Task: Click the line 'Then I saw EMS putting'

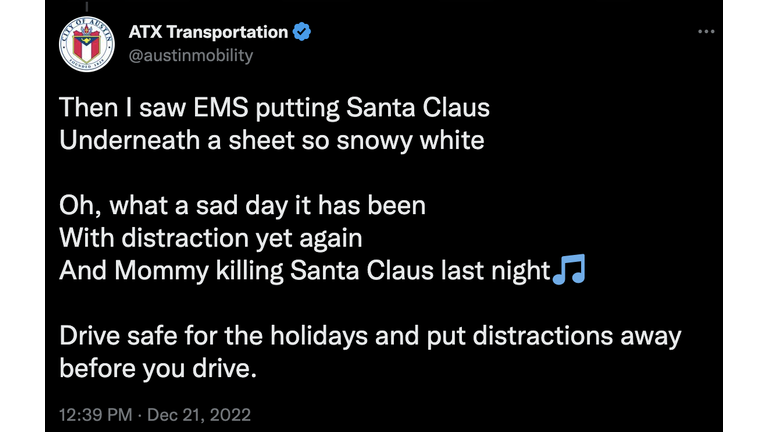Action: pos(274,108)
